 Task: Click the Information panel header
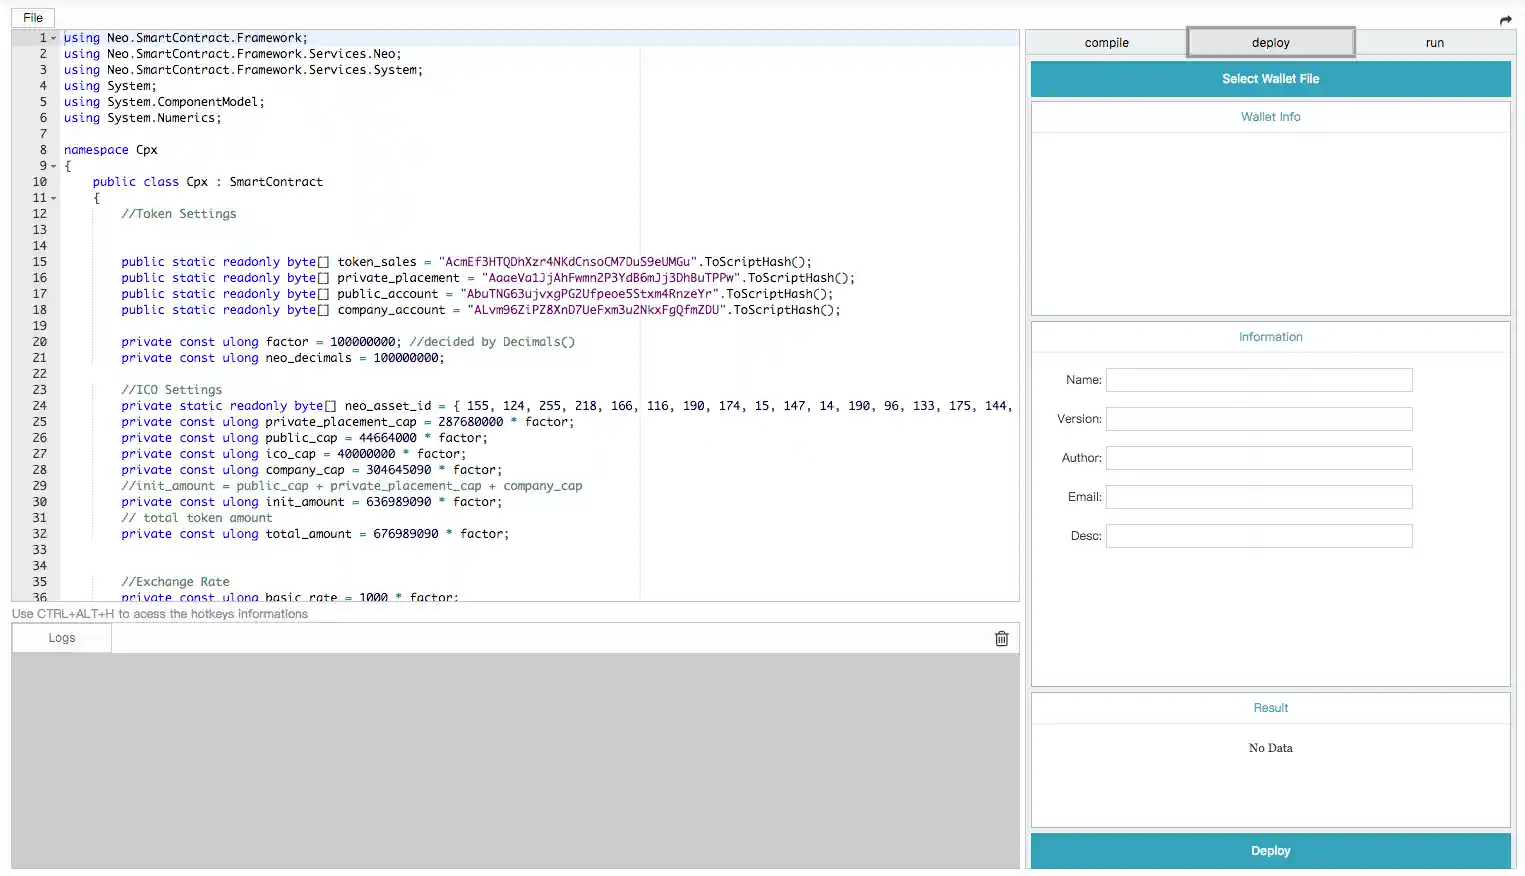point(1270,337)
